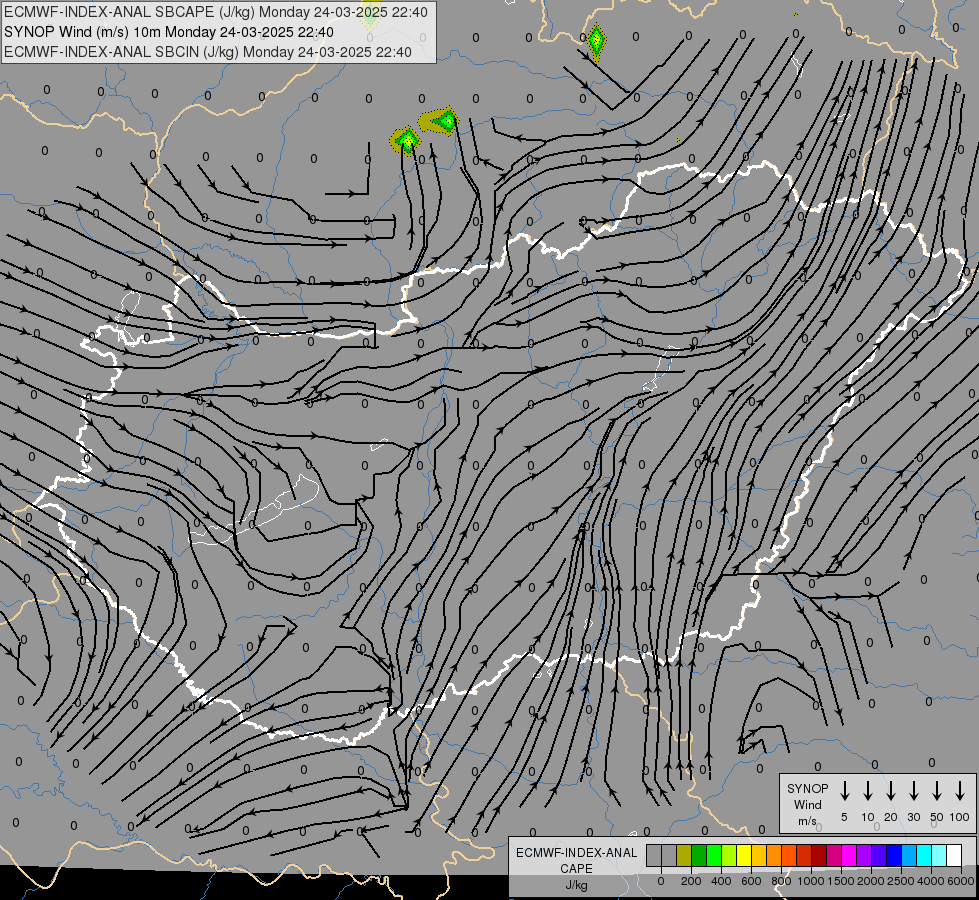The height and width of the screenshot is (900, 979).
Task: Click the wind arrow above the 10 m/s label
Action: (x=867, y=791)
